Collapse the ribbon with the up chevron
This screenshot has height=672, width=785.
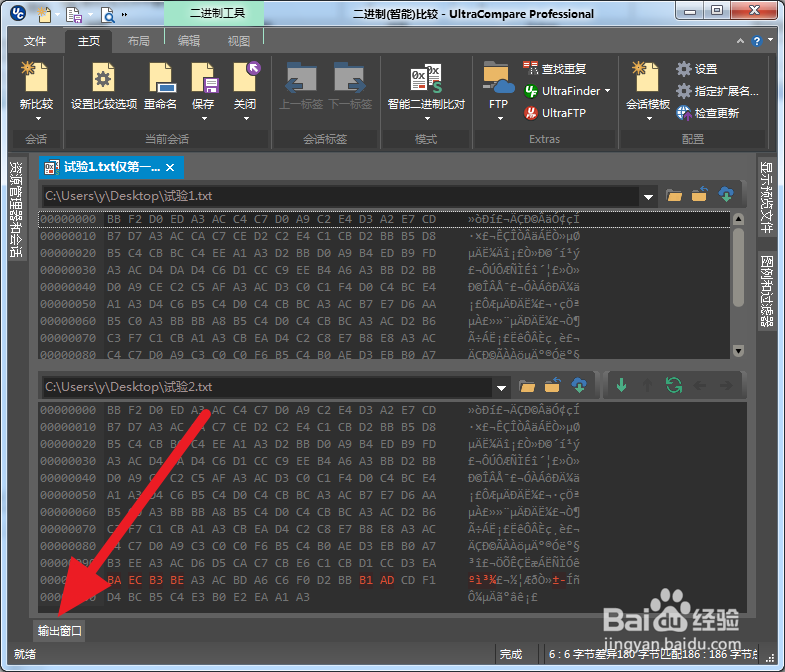coord(740,41)
